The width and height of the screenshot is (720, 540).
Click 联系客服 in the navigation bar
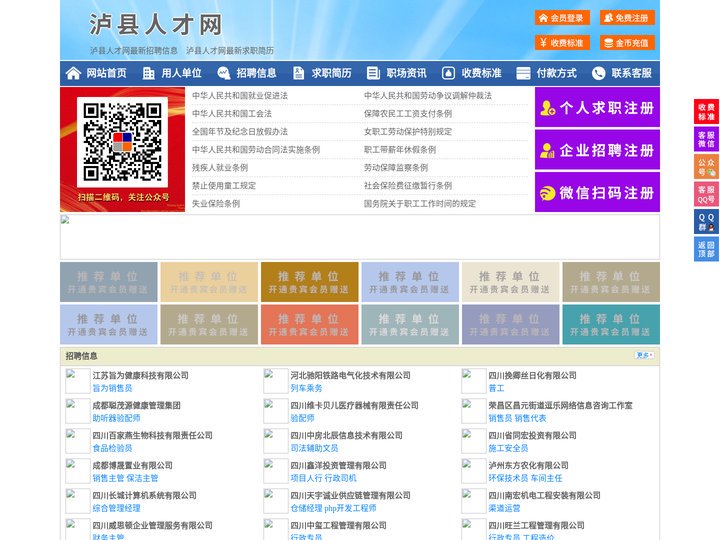(x=631, y=73)
